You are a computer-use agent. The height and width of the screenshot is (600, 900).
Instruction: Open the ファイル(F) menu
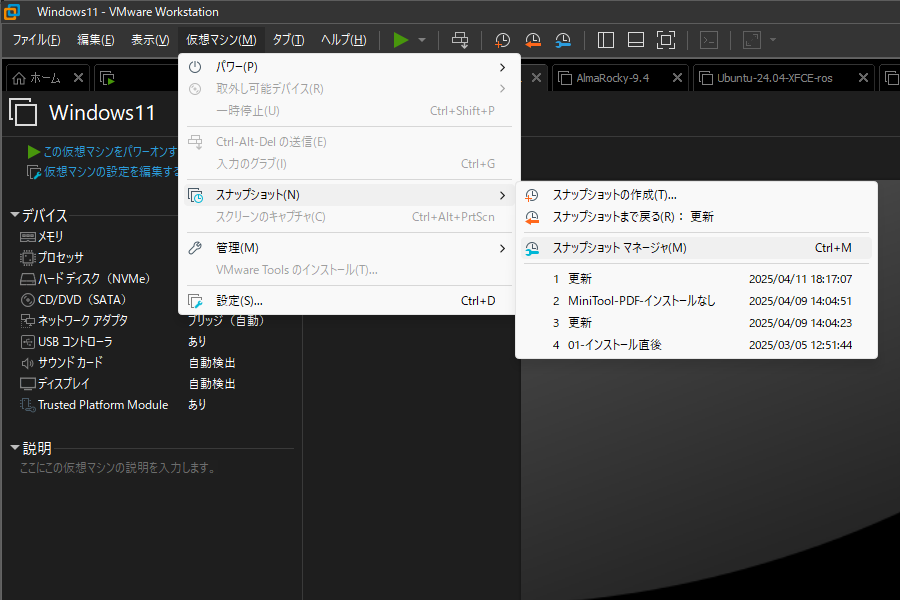coord(36,40)
